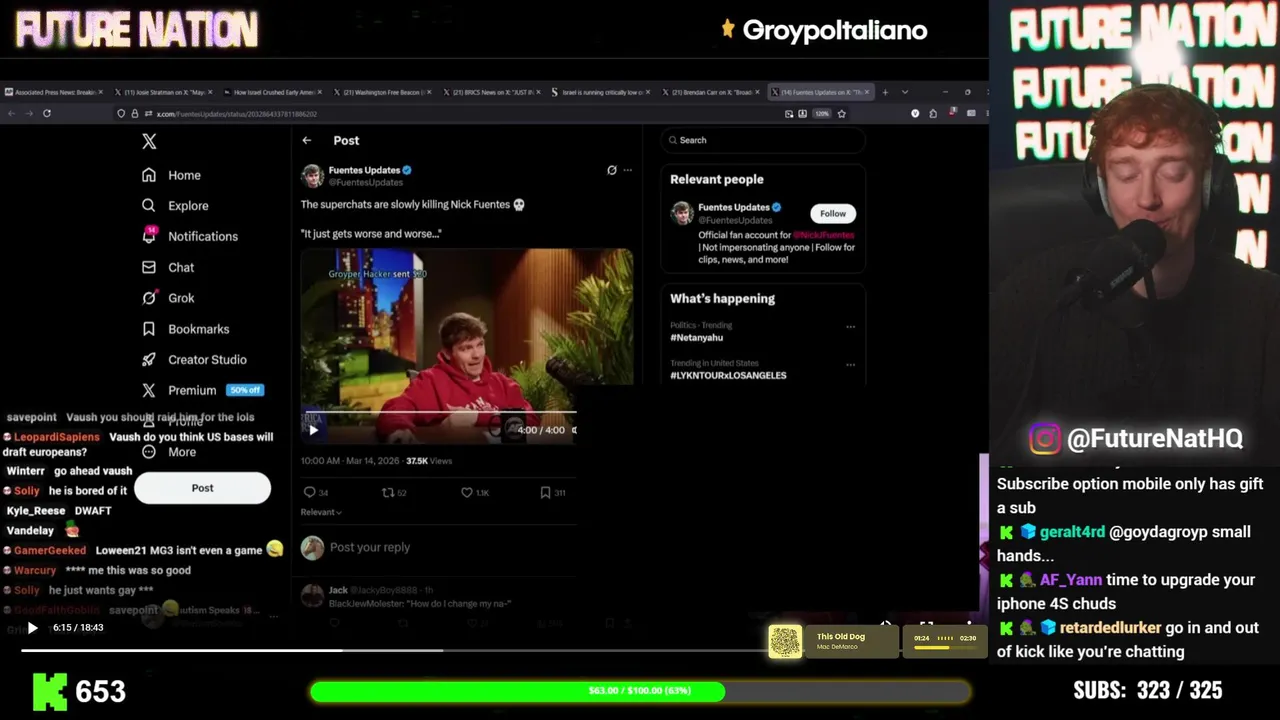This screenshot has height=720, width=1280.
Task: Click username LeopardiSapiens in chat
Action: 57,437
